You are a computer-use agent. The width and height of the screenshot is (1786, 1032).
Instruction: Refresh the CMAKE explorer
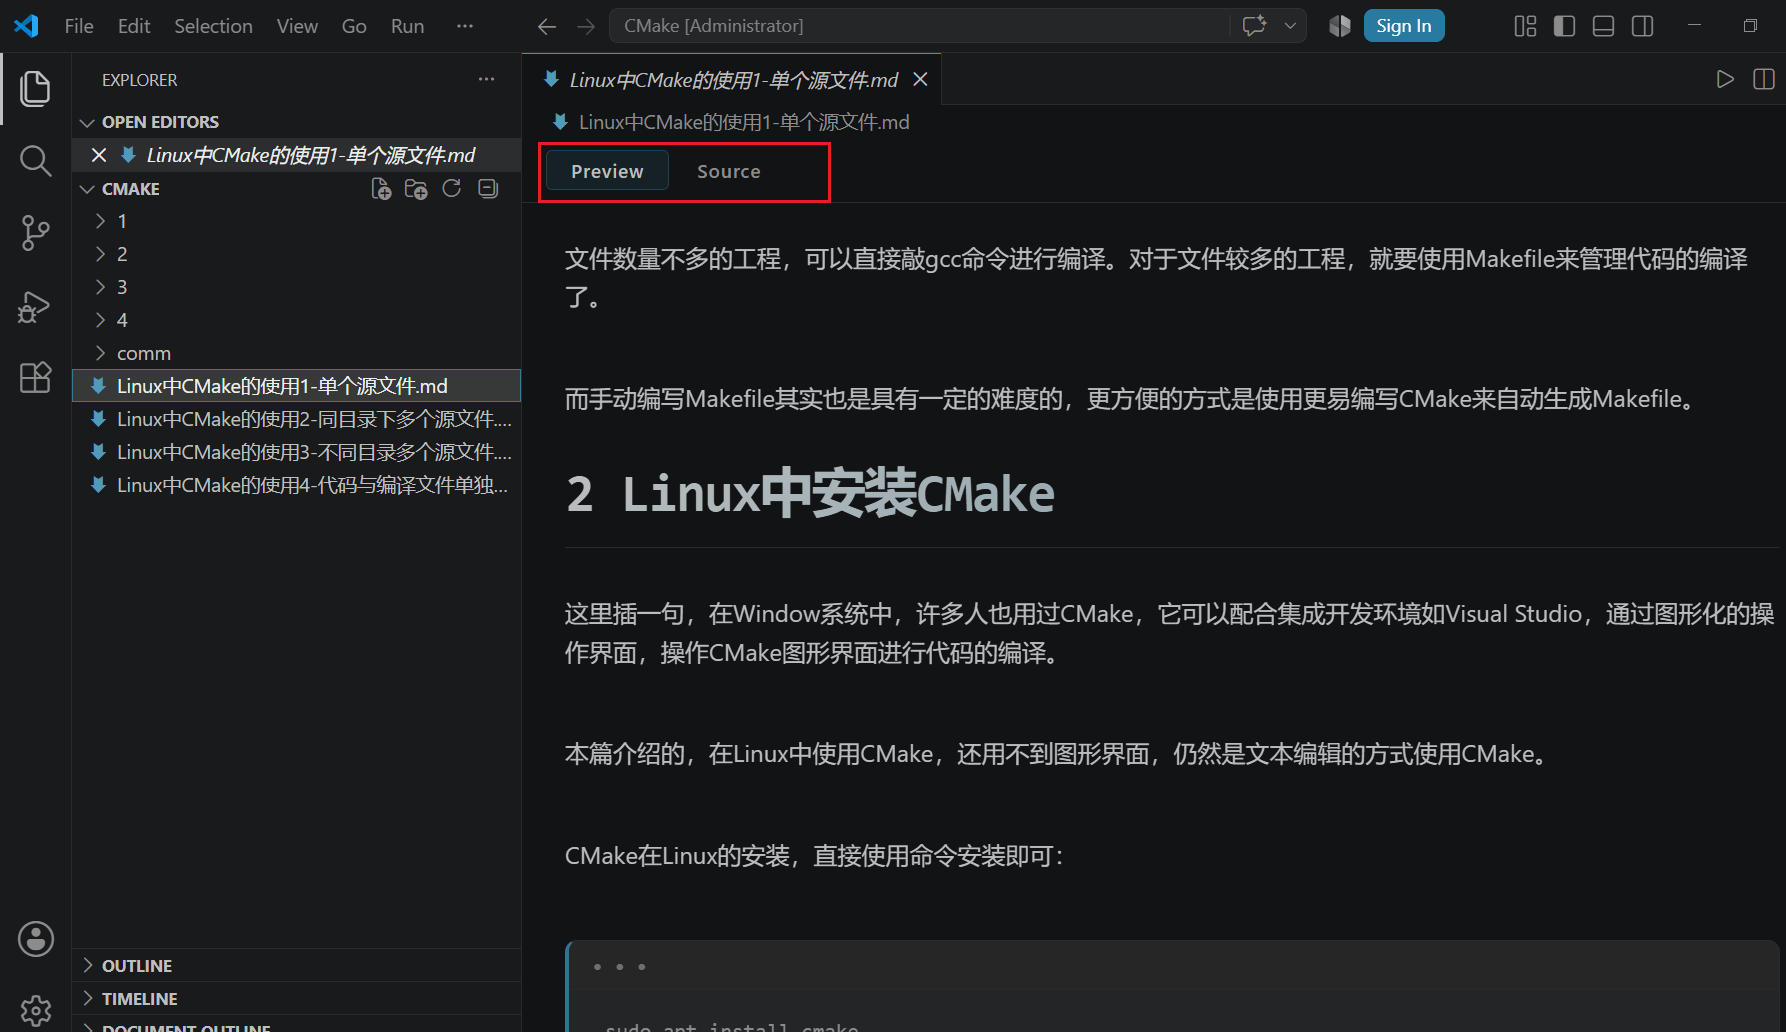click(x=452, y=189)
